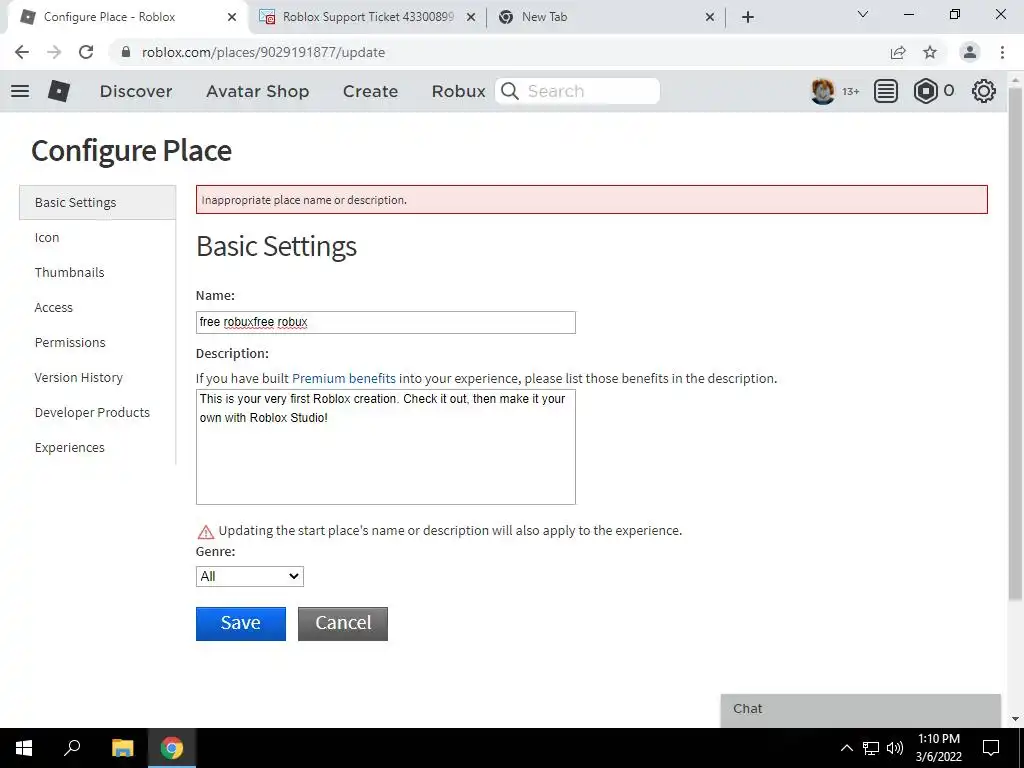Open the Chat panel

[860, 710]
